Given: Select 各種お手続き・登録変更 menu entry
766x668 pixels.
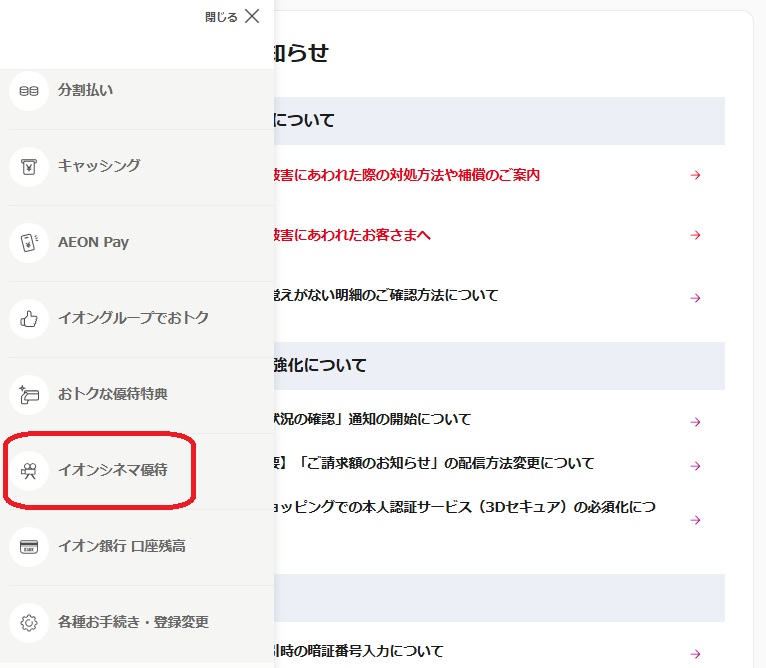Looking at the screenshot, I should point(133,622).
